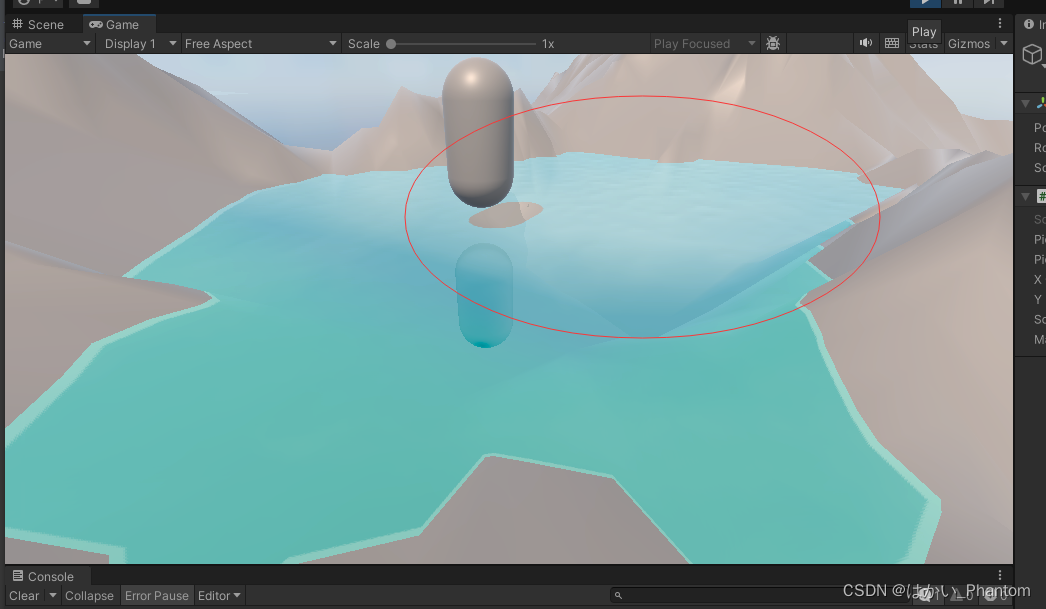Click the GameObject cube icon in Inspector

point(1033,54)
